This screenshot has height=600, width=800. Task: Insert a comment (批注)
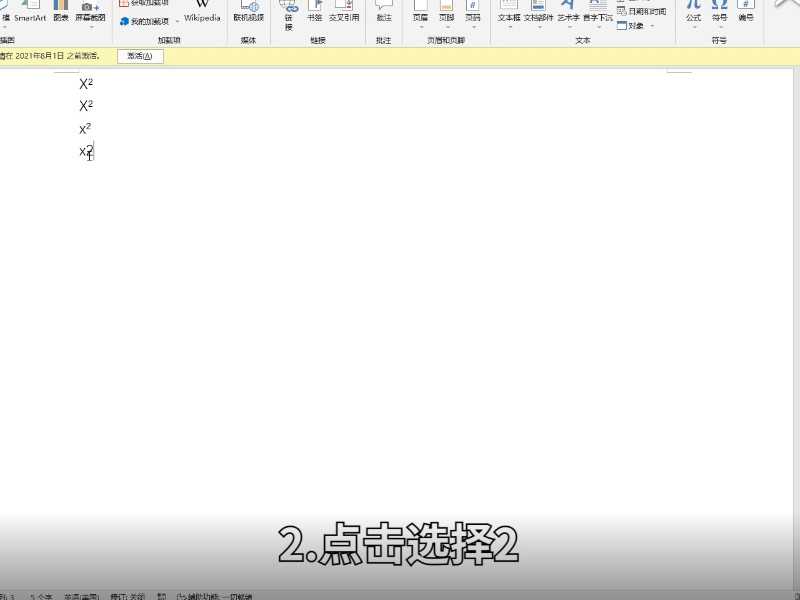(x=383, y=12)
